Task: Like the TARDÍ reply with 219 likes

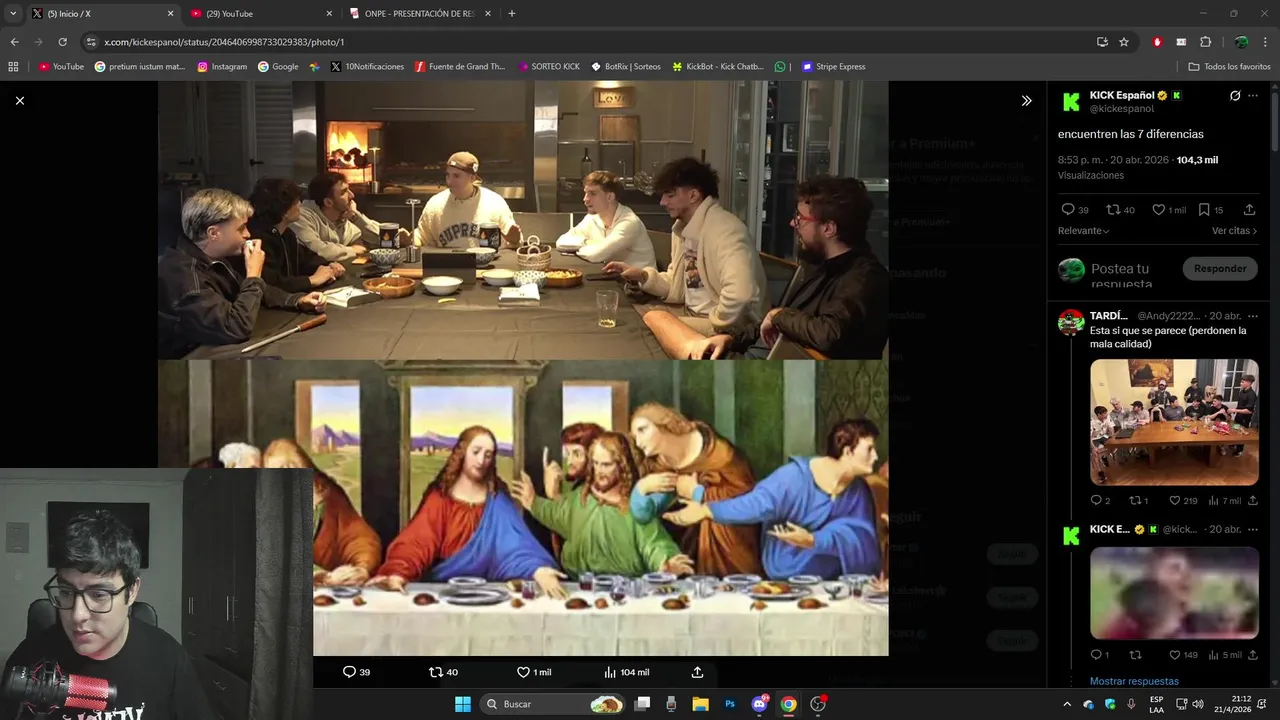Action: (1176, 500)
